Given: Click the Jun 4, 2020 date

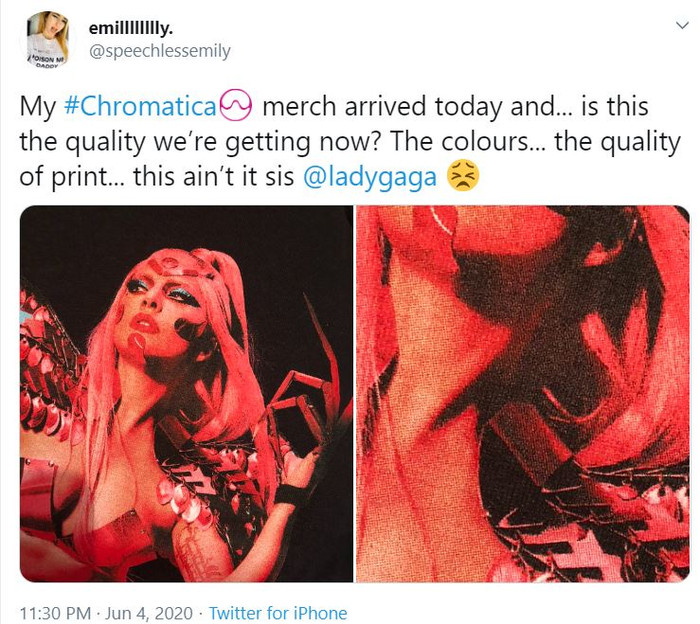Looking at the screenshot, I should pyautogui.click(x=149, y=613).
